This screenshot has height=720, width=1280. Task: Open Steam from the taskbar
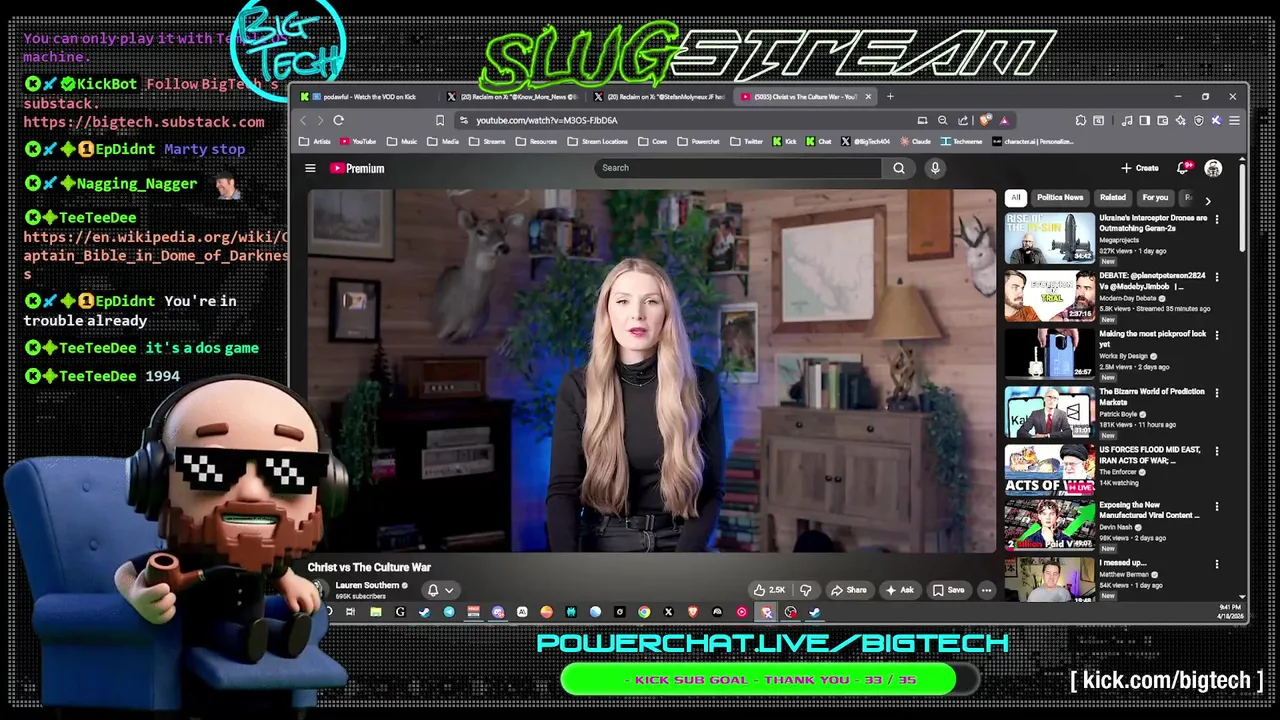coord(424,612)
